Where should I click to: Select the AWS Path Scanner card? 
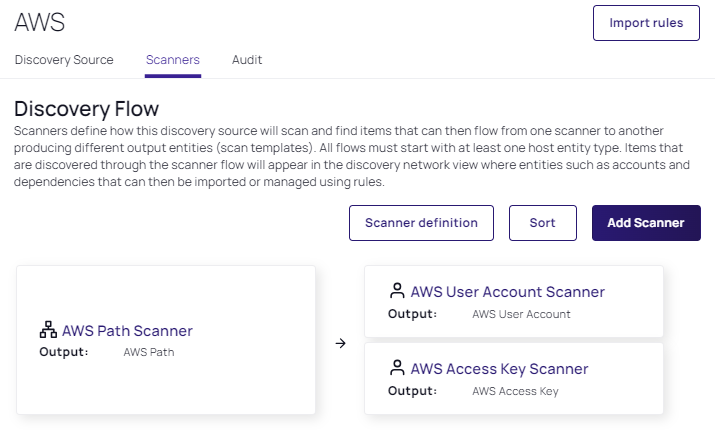(166, 340)
